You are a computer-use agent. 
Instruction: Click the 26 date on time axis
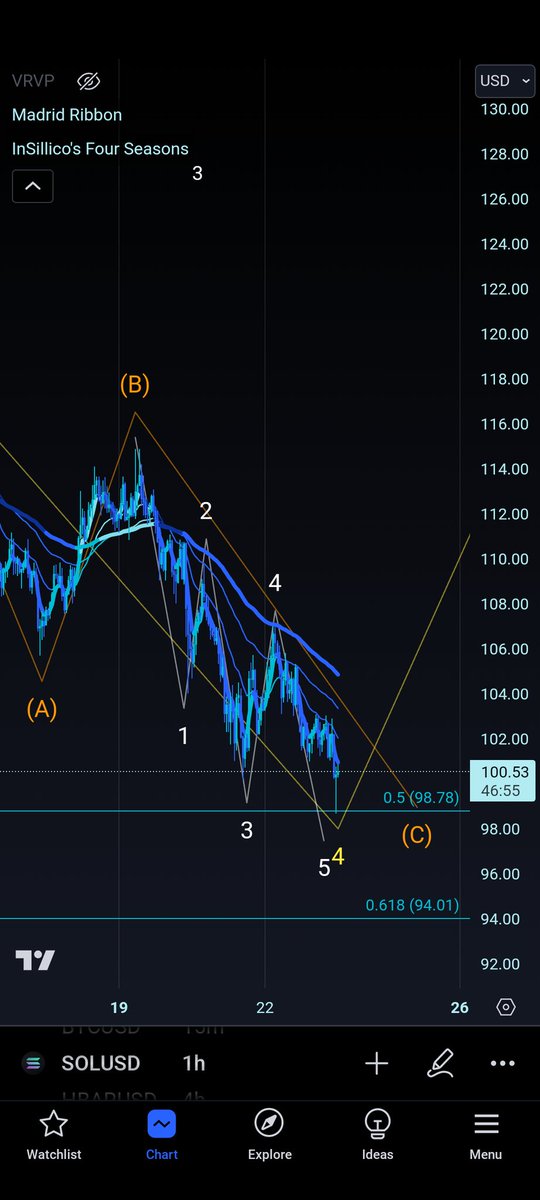[x=460, y=1007]
